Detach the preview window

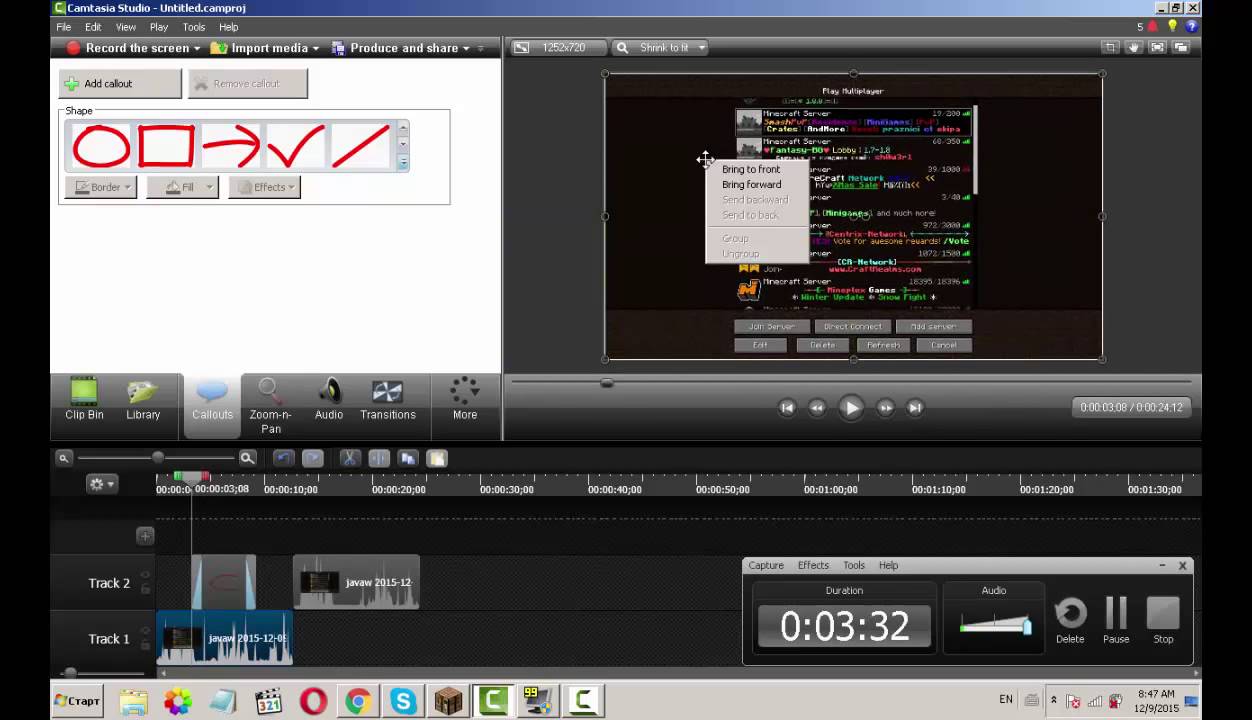1181,47
